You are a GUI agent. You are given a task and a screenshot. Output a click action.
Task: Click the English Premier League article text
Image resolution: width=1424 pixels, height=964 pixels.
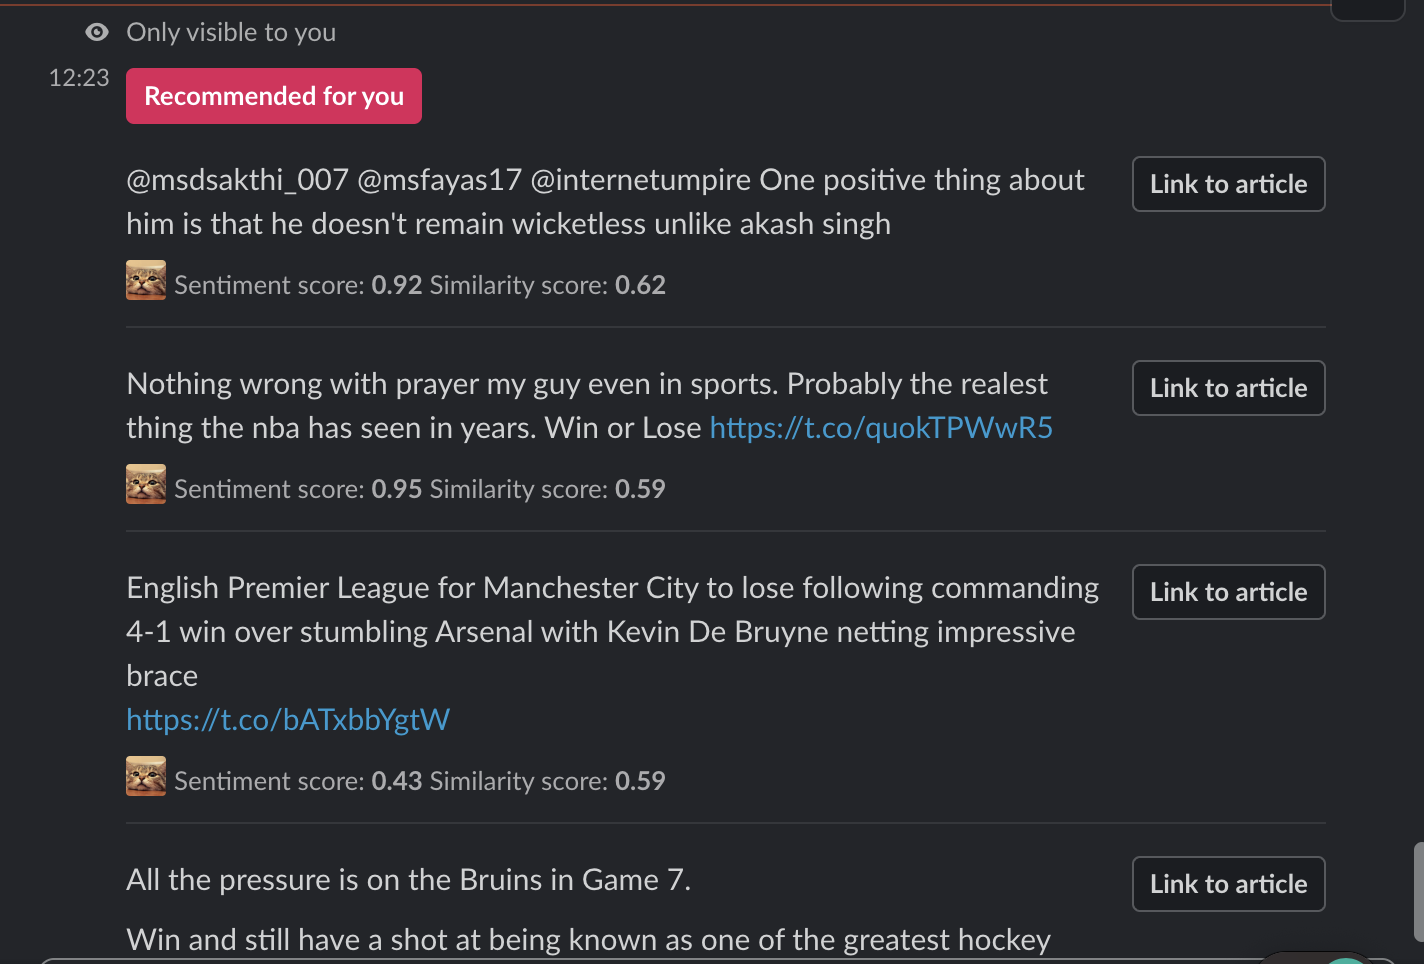pyautogui.click(x=613, y=632)
